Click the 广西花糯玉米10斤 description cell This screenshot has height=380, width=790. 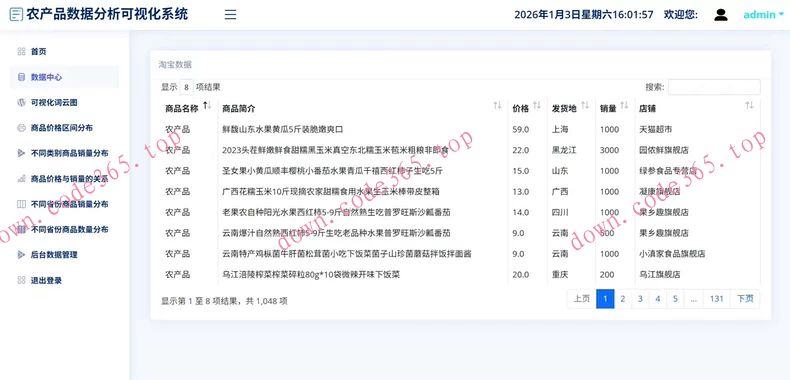(331, 192)
